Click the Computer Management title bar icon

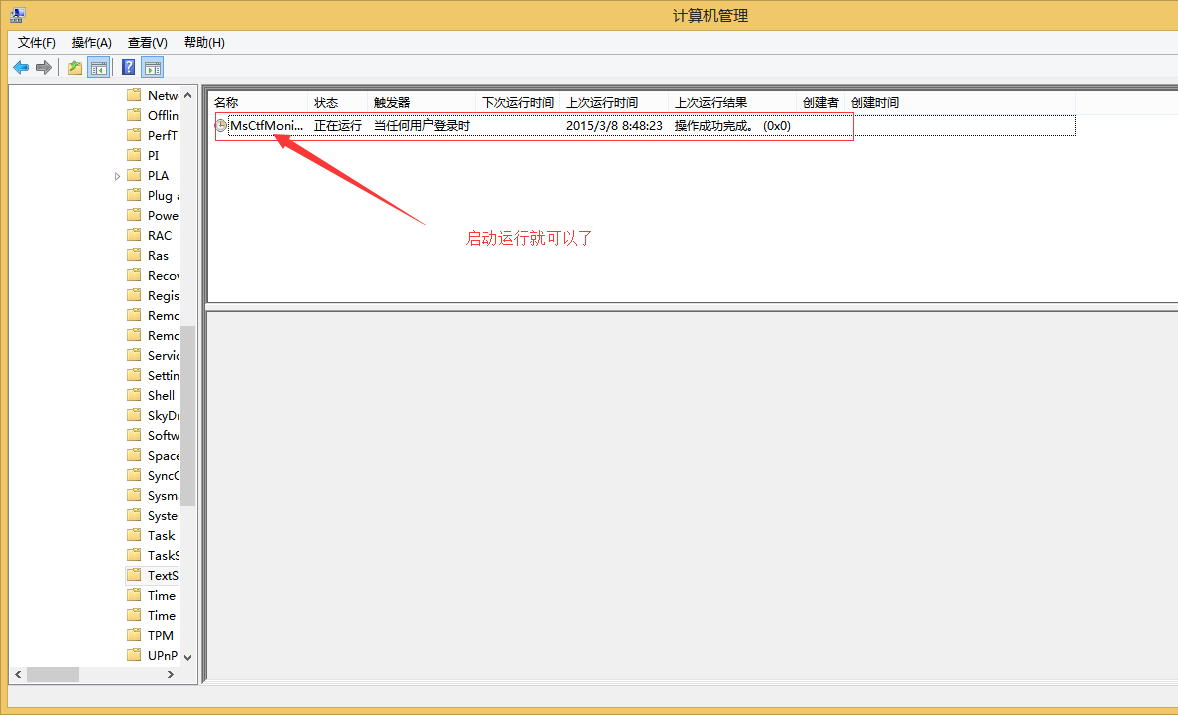click(18, 15)
